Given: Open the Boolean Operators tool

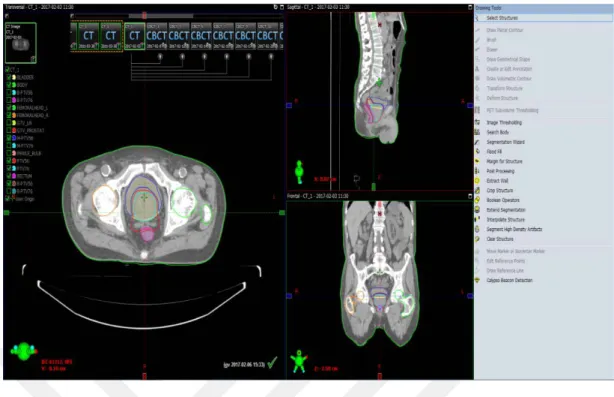Looking at the screenshot, I should tap(502, 200).
